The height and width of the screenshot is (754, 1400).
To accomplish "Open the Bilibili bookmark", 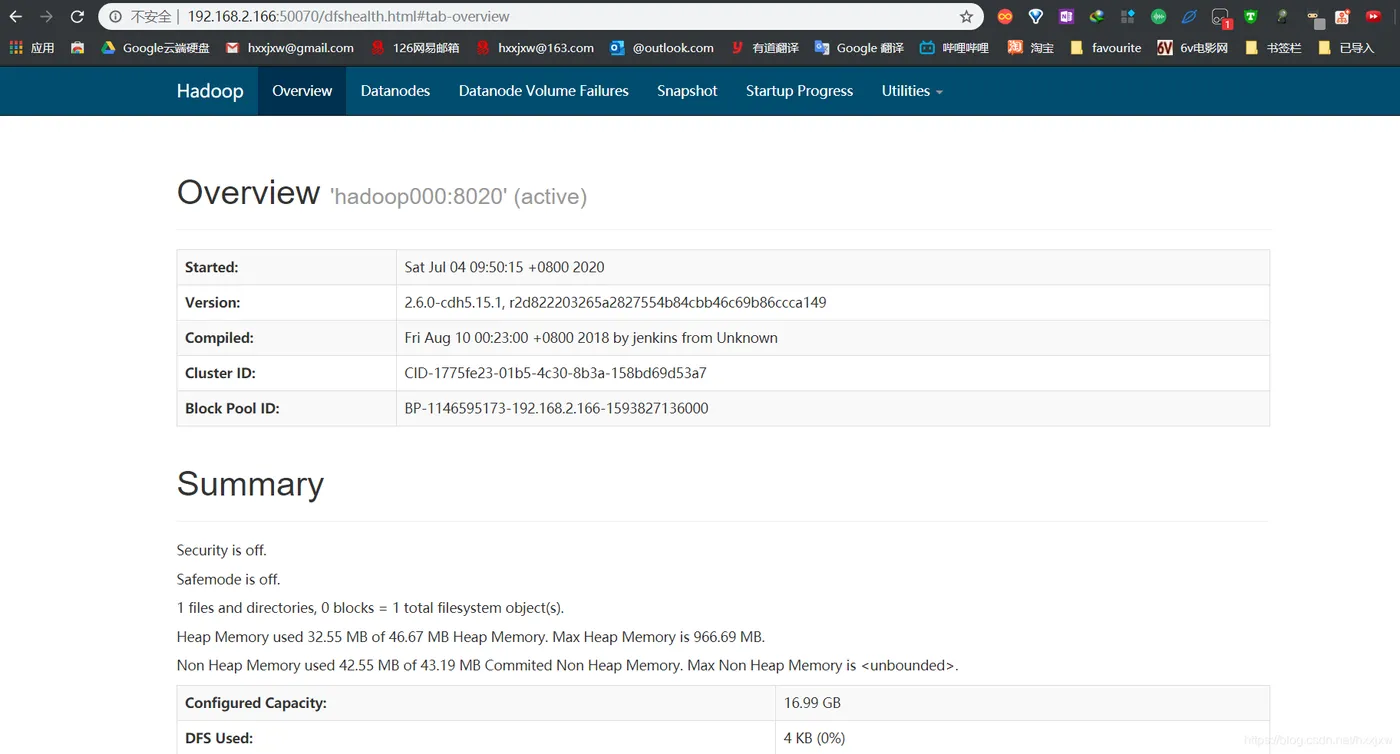I will pyautogui.click(x=954, y=47).
